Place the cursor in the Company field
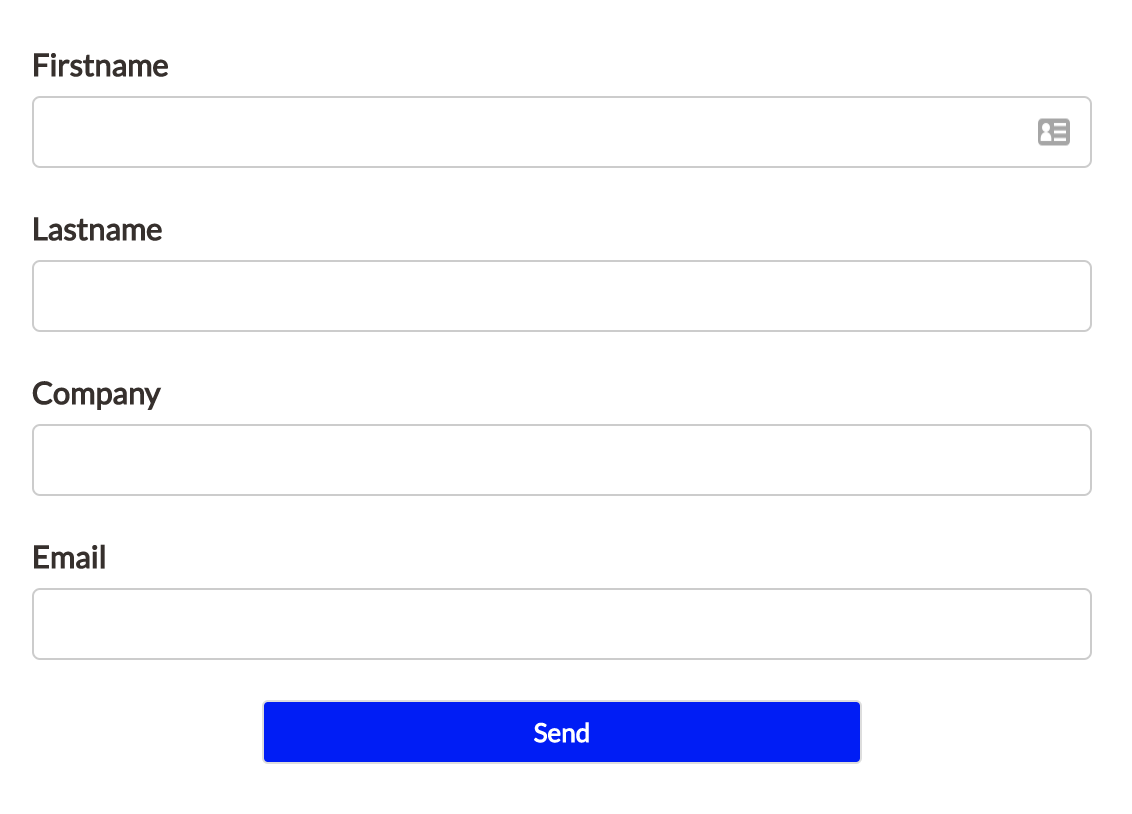 562,460
